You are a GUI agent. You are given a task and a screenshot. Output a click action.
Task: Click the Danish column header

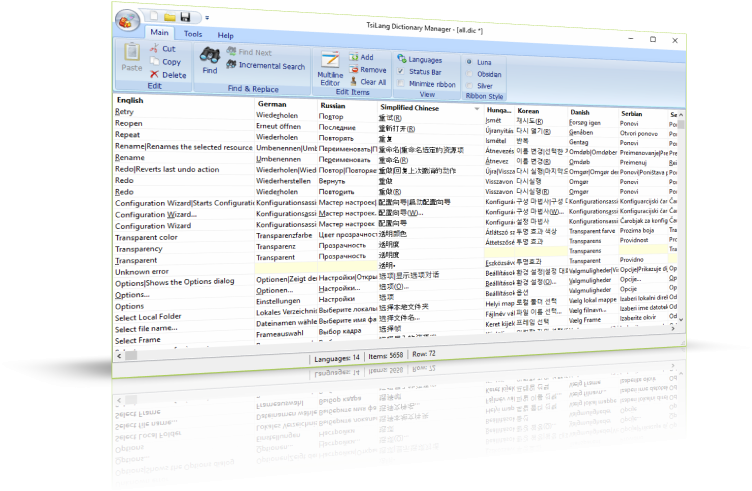pyautogui.click(x=579, y=112)
